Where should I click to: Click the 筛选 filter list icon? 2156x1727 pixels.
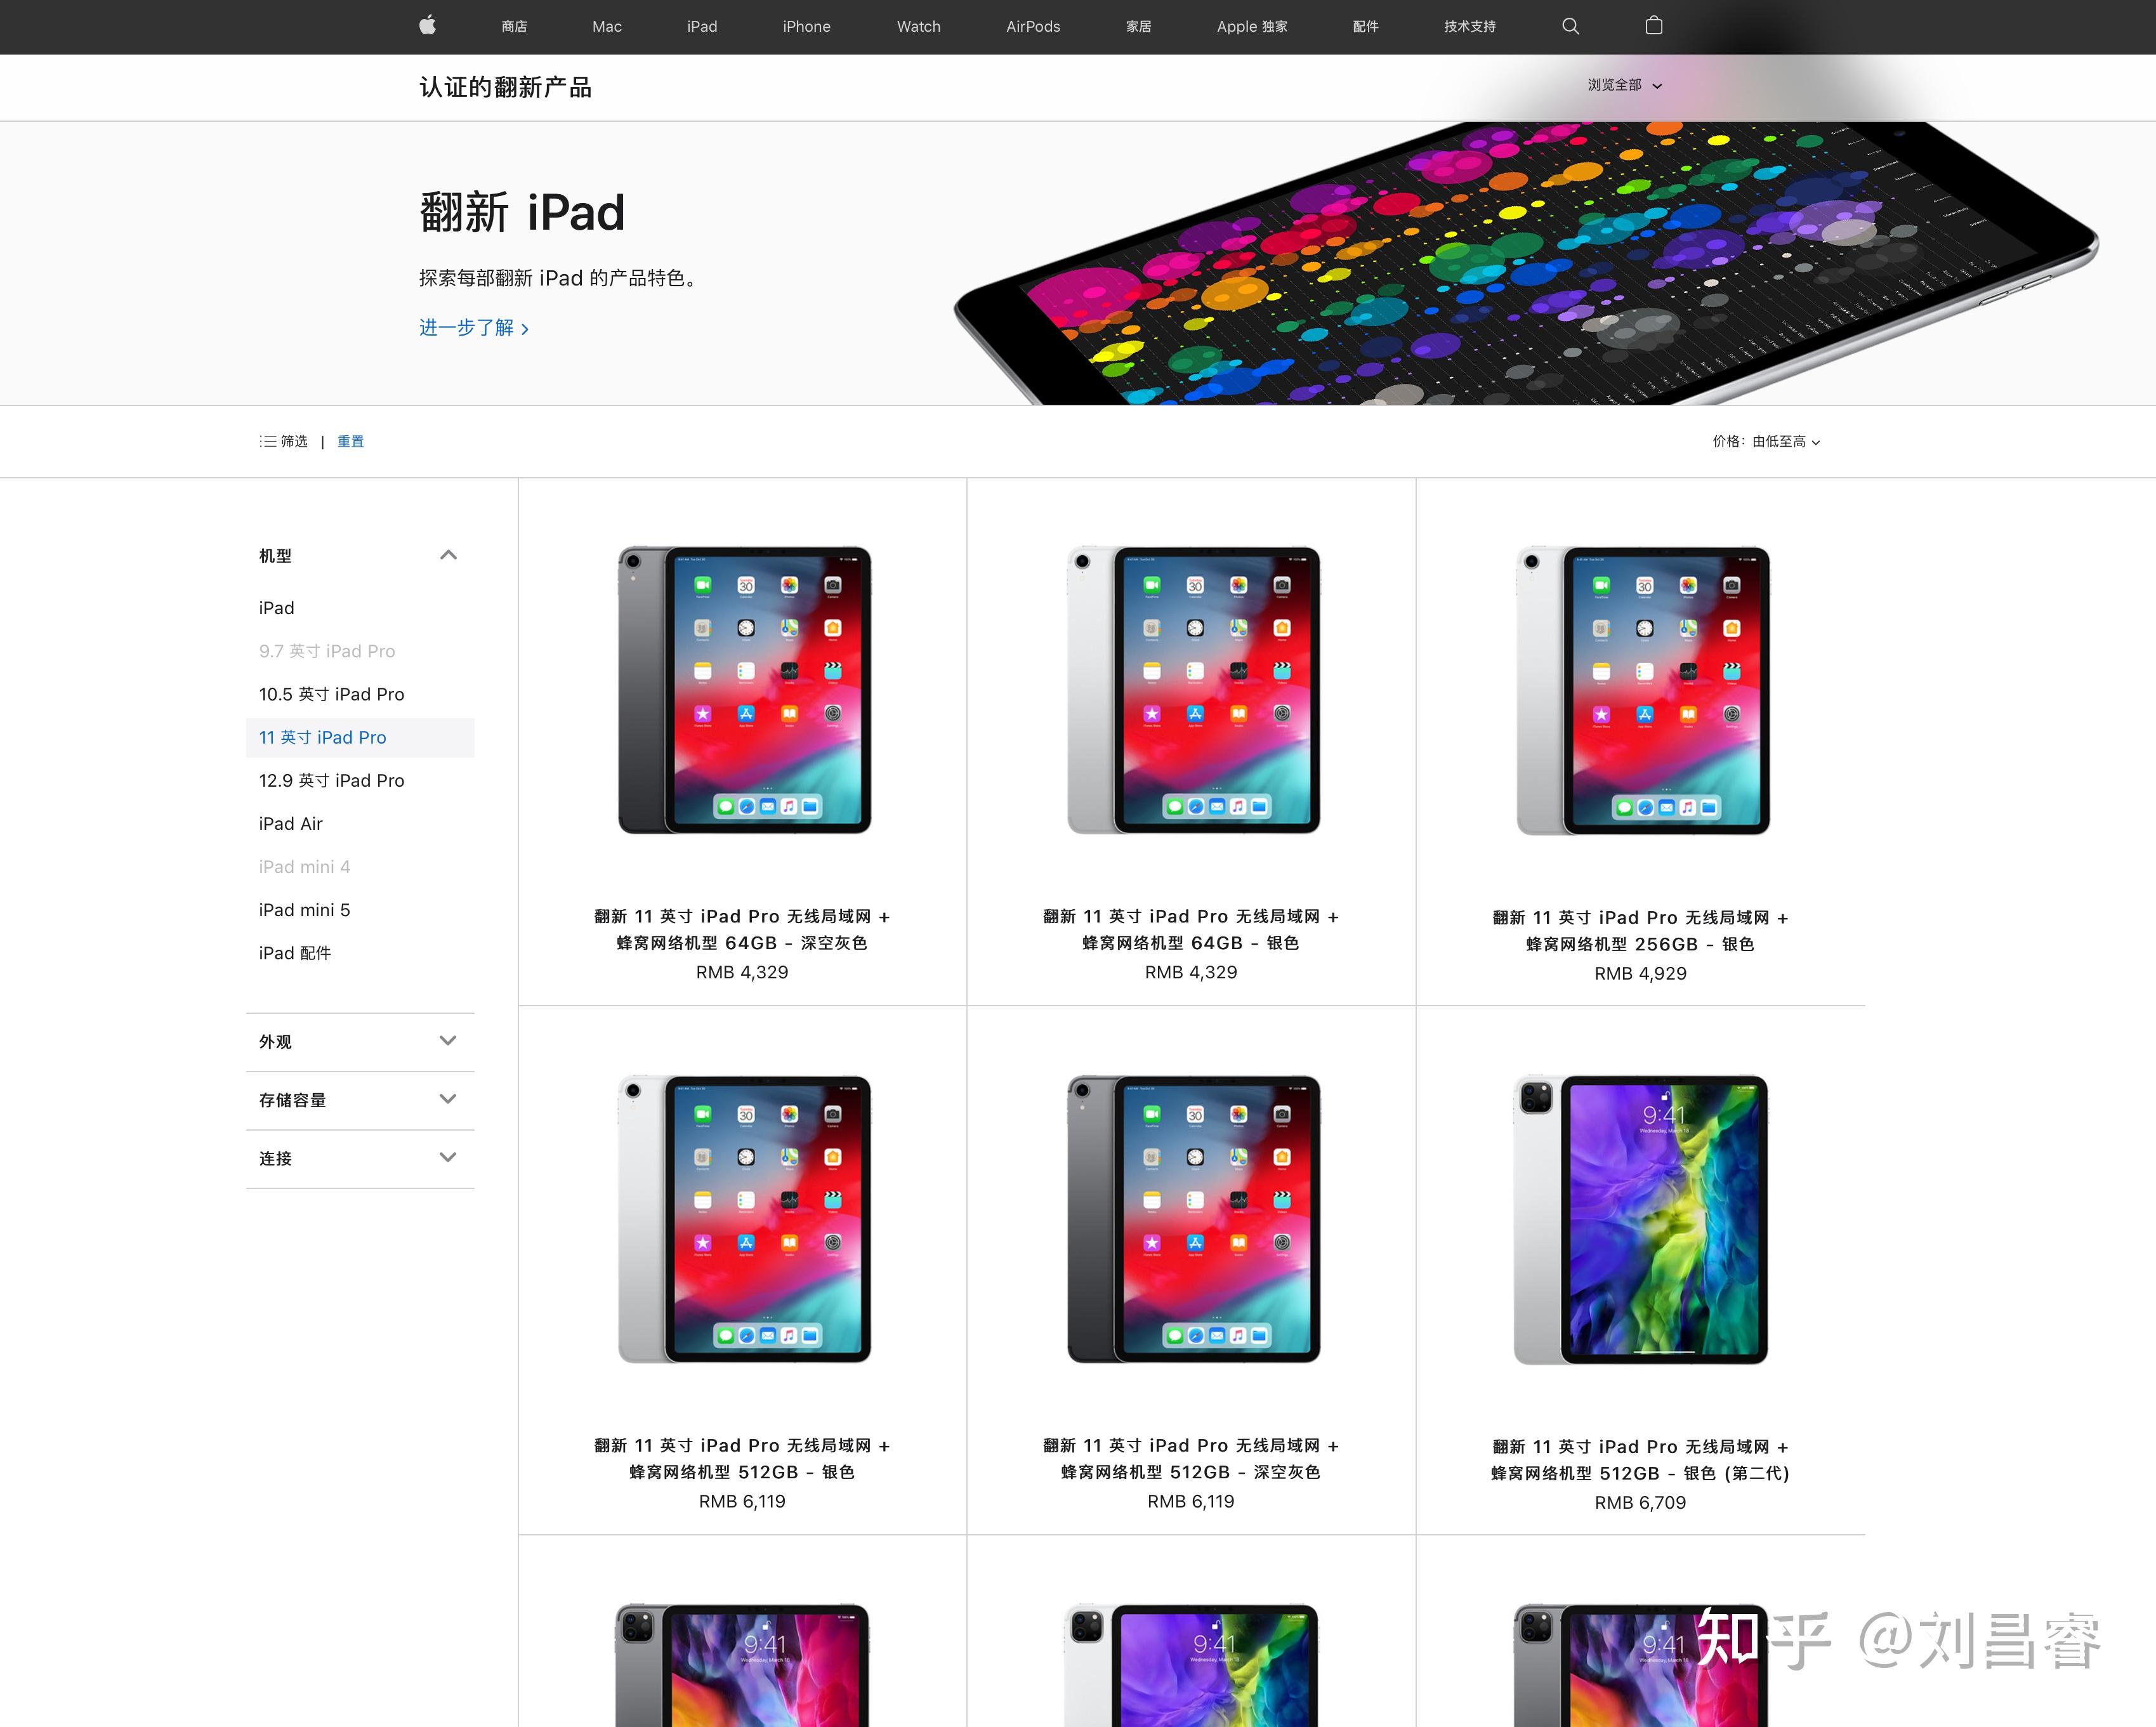[x=268, y=441]
